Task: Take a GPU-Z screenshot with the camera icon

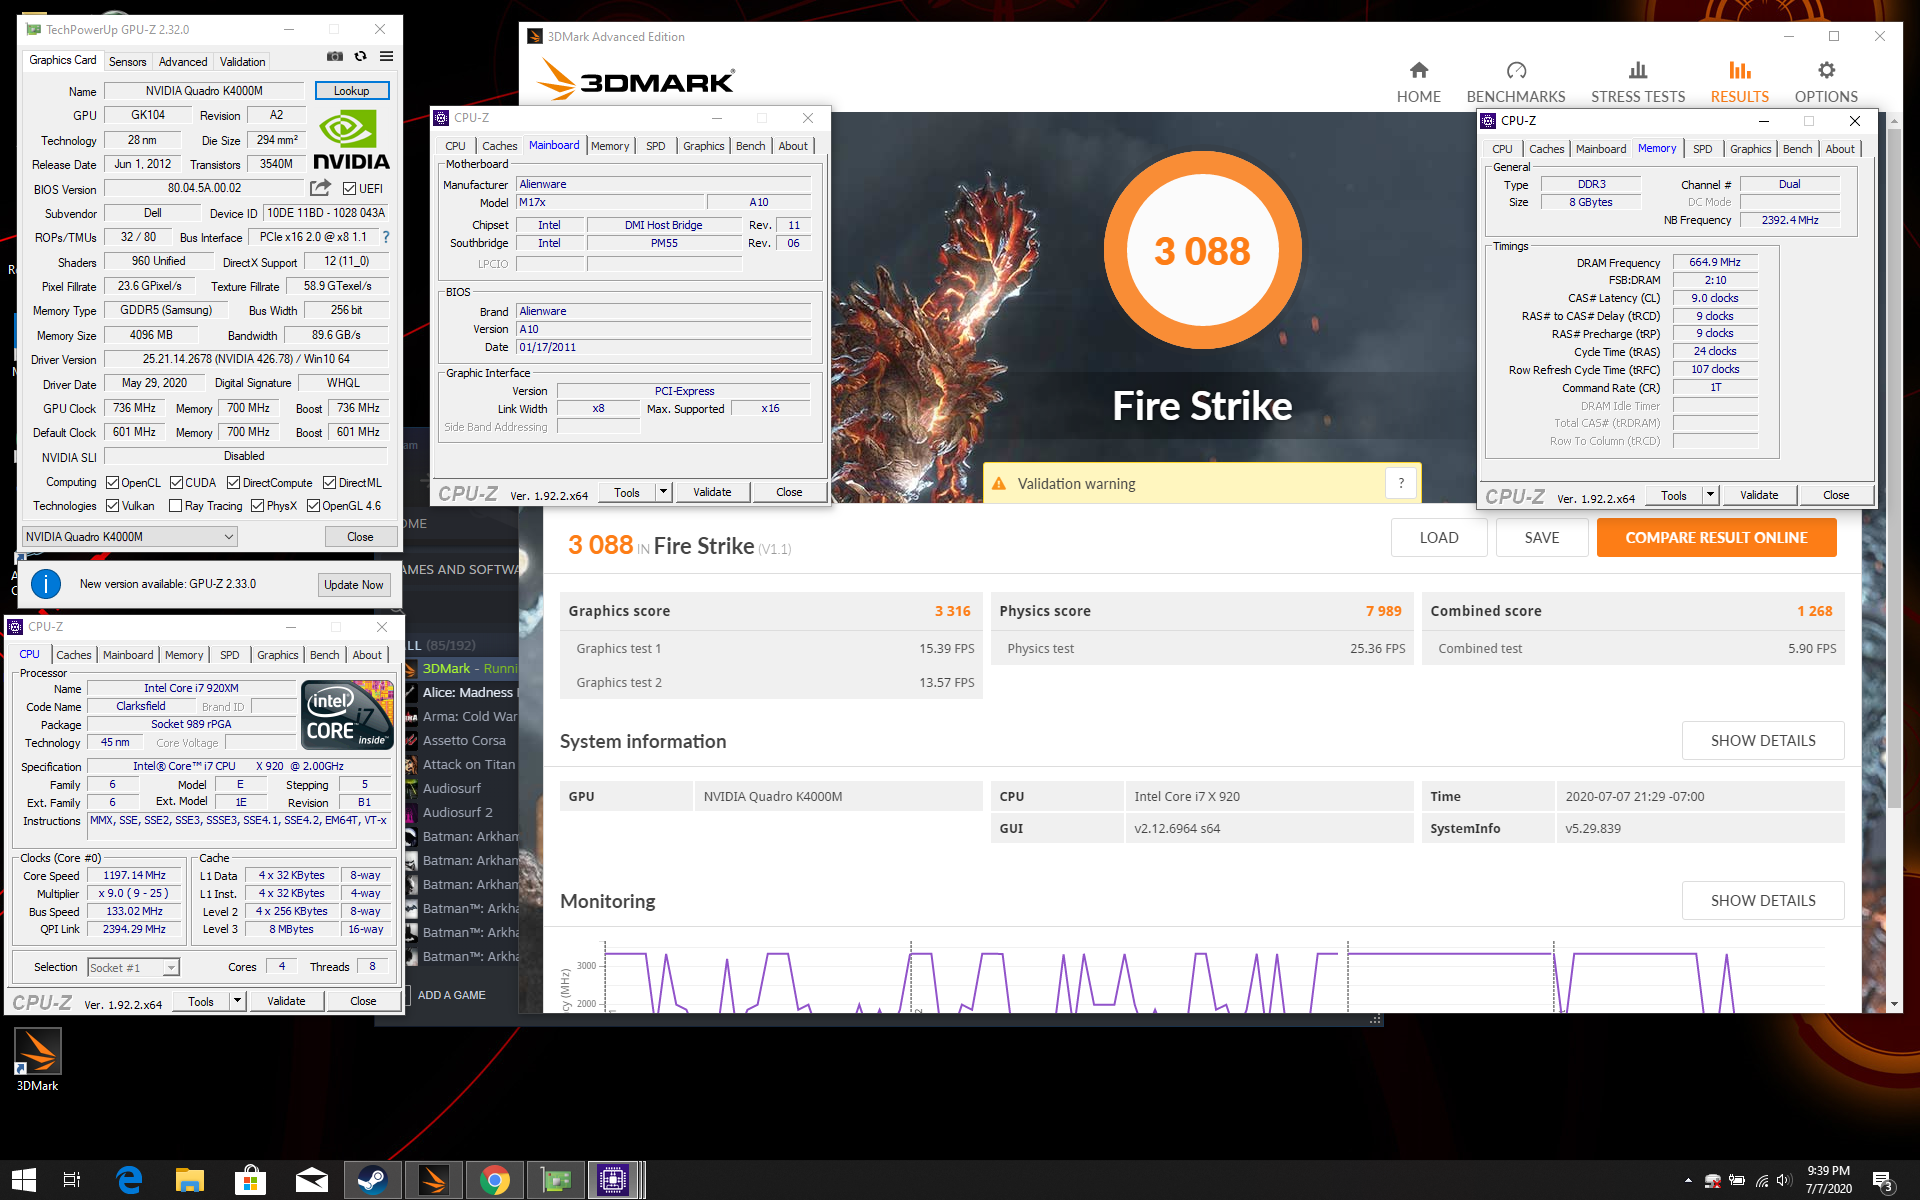Action: coord(335,57)
